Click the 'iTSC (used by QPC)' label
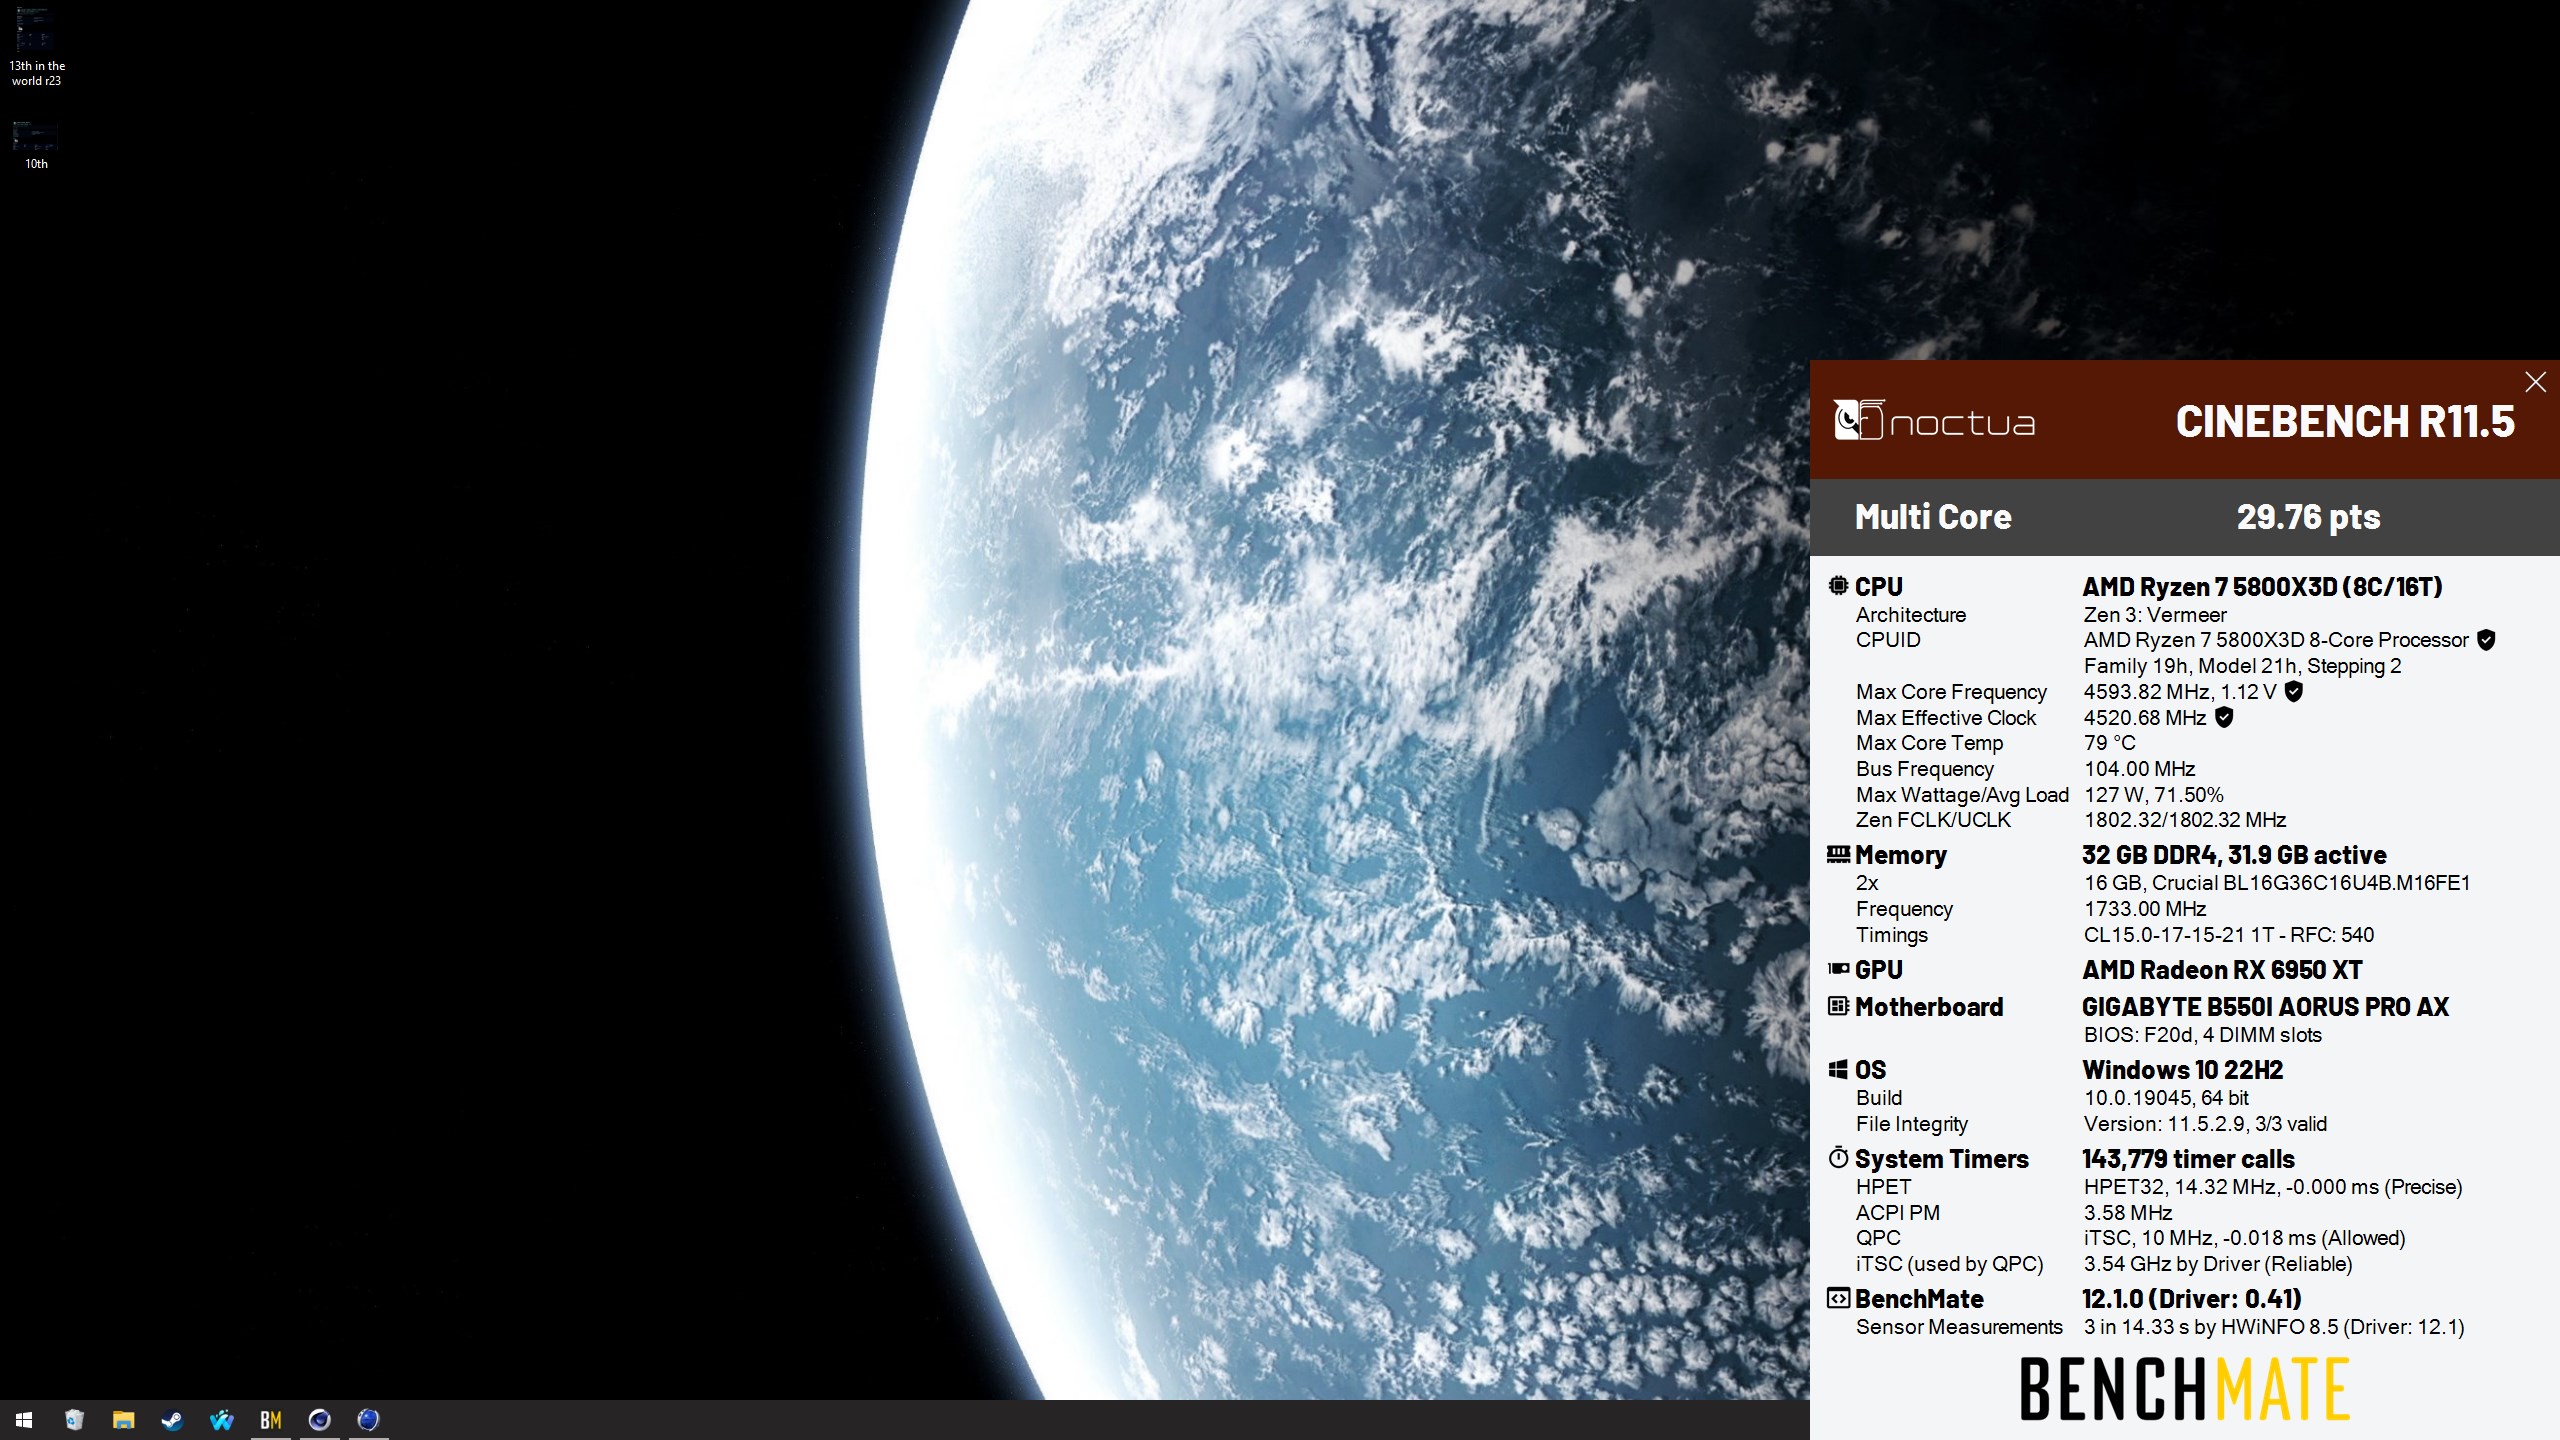2560x1440 pixels. (1949, 1264)
